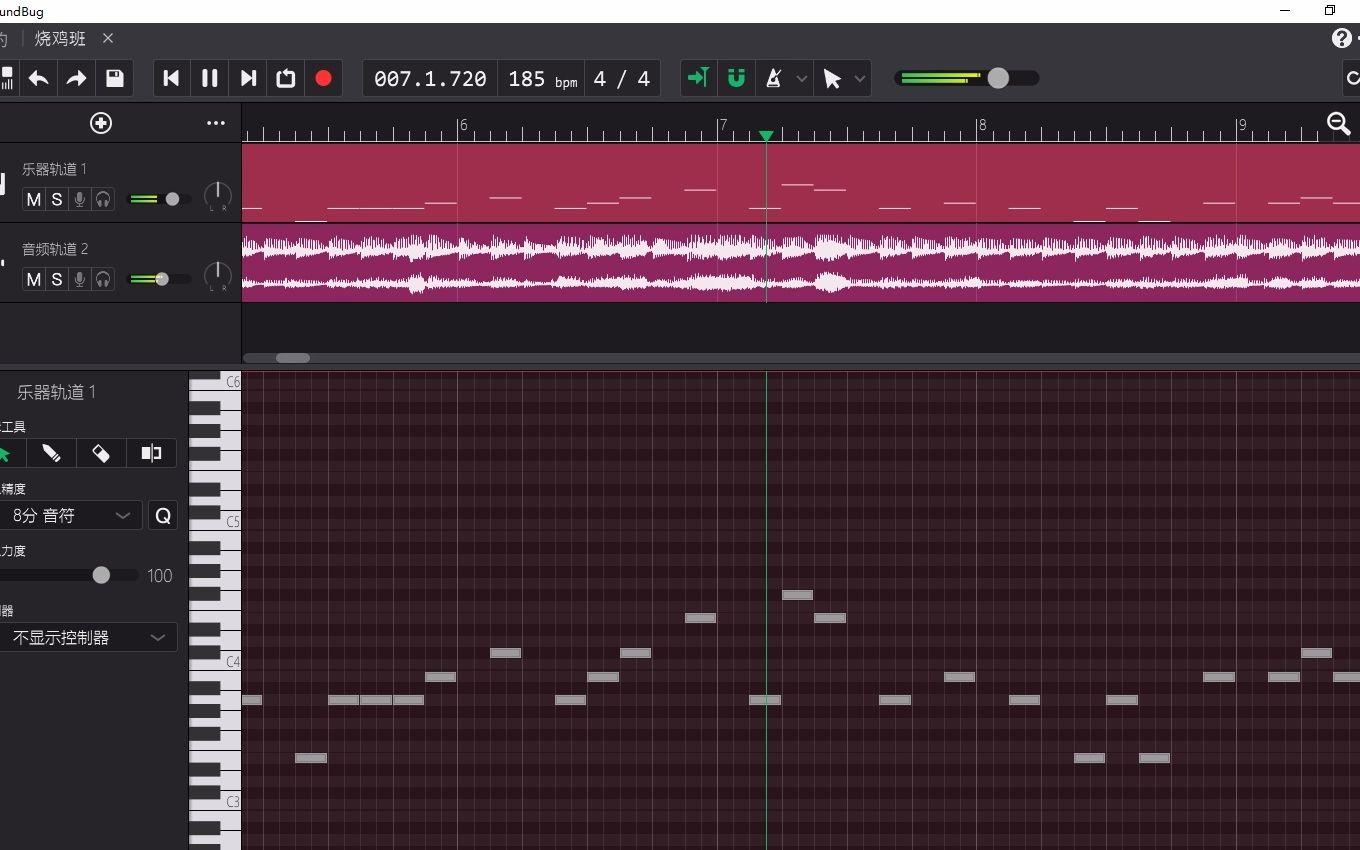
Task: Arm recording on 乐器轨道 1 with the microphone
Action: click(x=80, y=199)
